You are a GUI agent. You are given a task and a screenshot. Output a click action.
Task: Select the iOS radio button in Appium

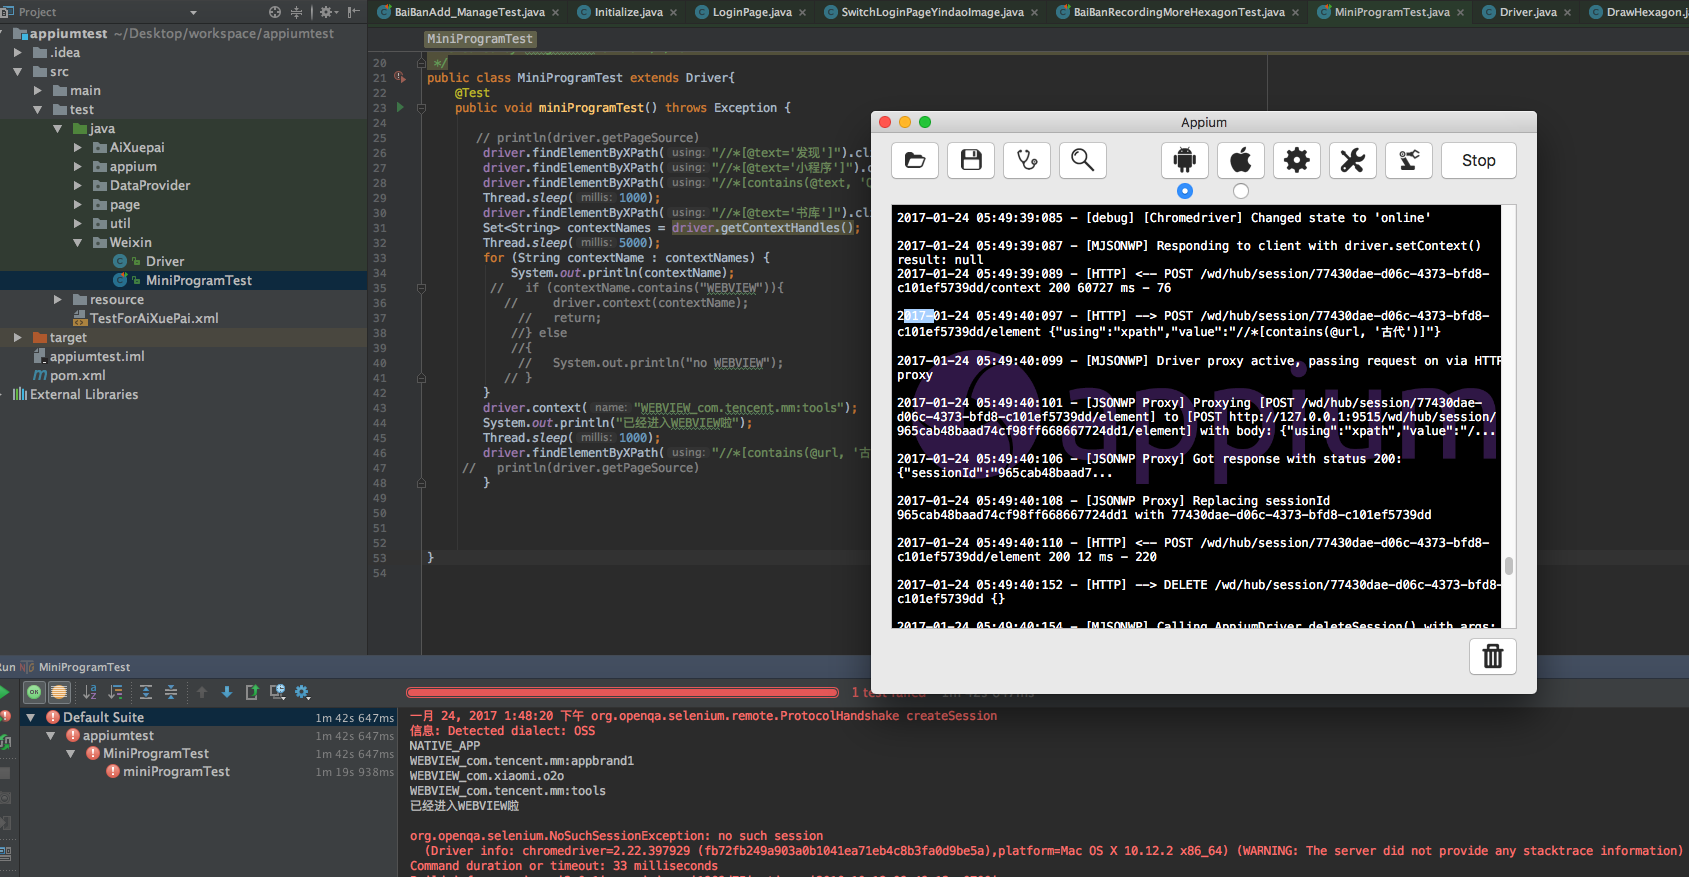pos(1241,191)
